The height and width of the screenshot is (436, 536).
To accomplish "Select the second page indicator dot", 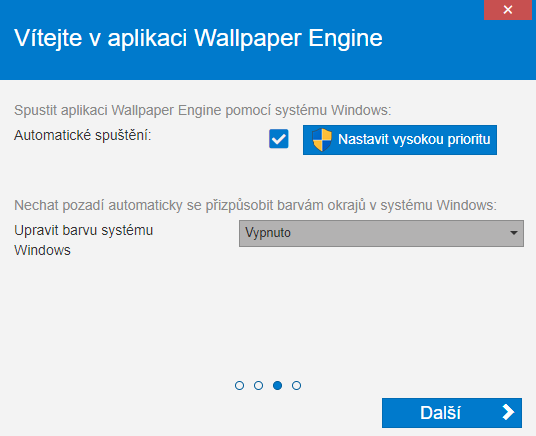I will coord(258,385).
